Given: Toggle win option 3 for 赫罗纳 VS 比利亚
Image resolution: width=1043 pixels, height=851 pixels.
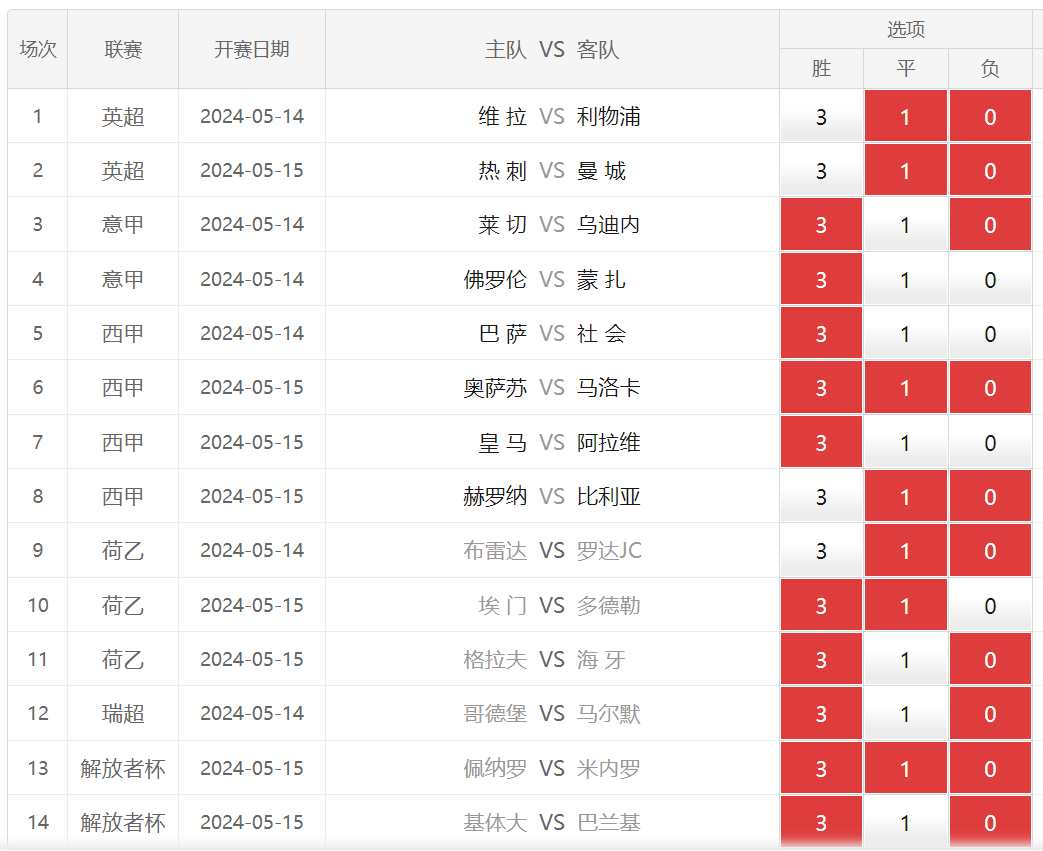Looking at the screenshot, I should pyautogui.click(x=821, y=496).
